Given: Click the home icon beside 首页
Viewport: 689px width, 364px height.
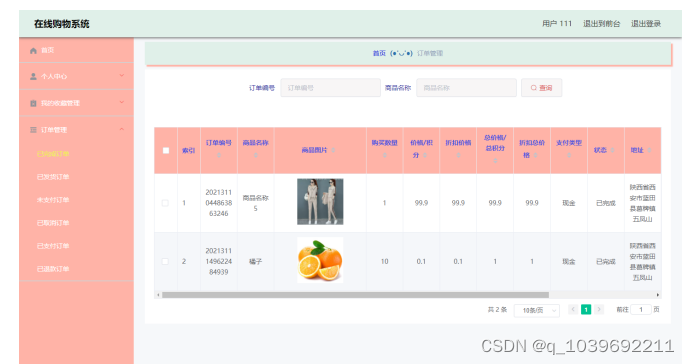Looking at the screenshot, I should [33, 51].
